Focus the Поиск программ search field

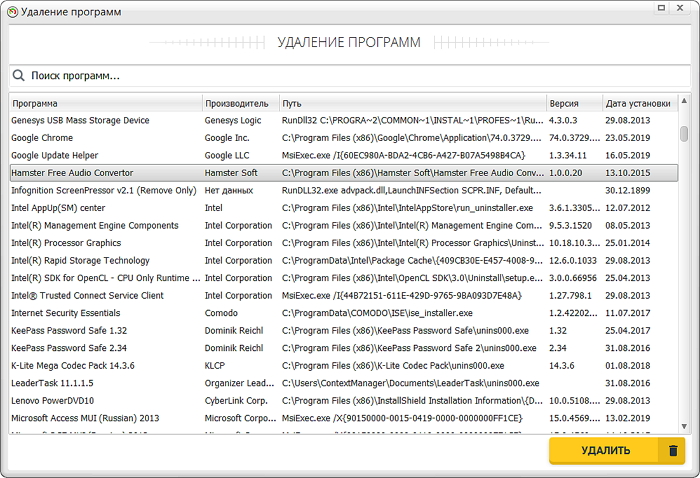tap(350, 76)
